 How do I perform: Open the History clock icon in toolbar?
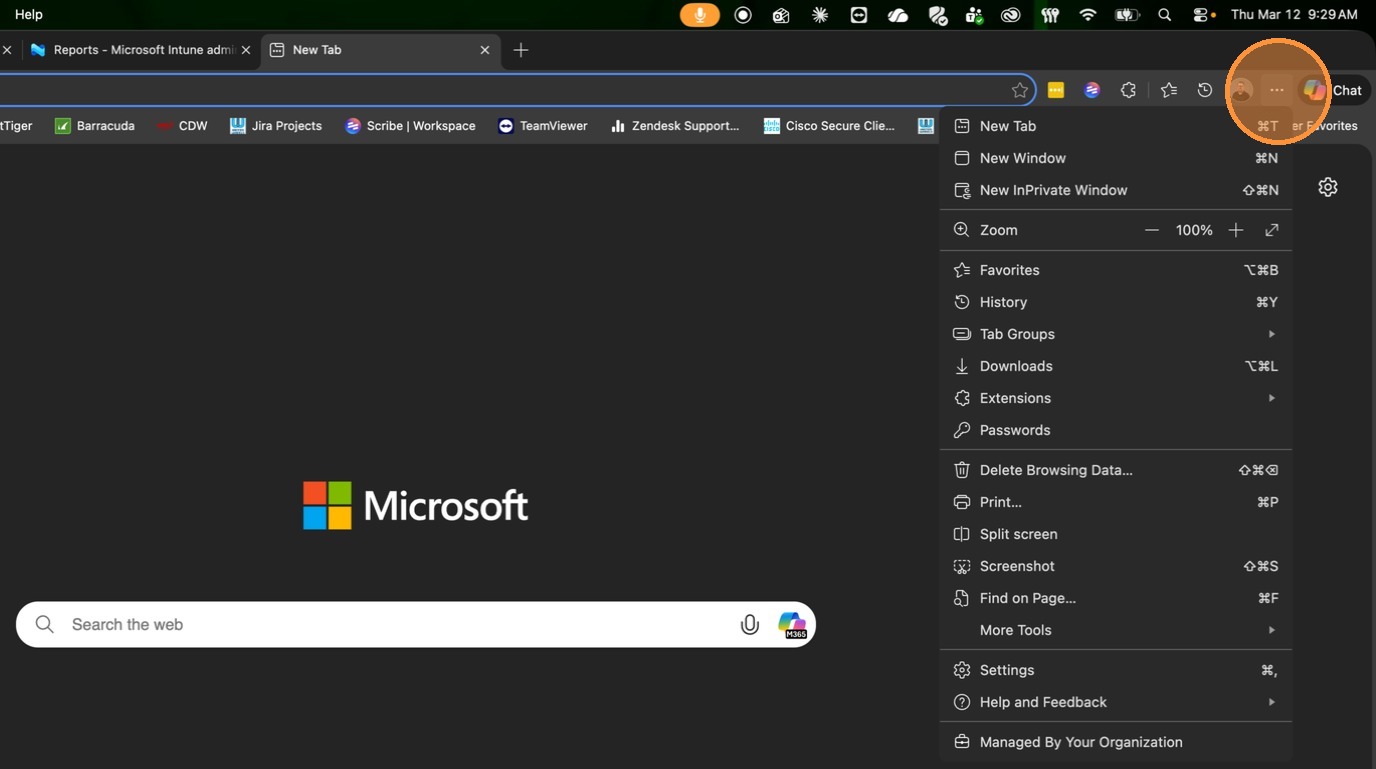coord(1205,90)
